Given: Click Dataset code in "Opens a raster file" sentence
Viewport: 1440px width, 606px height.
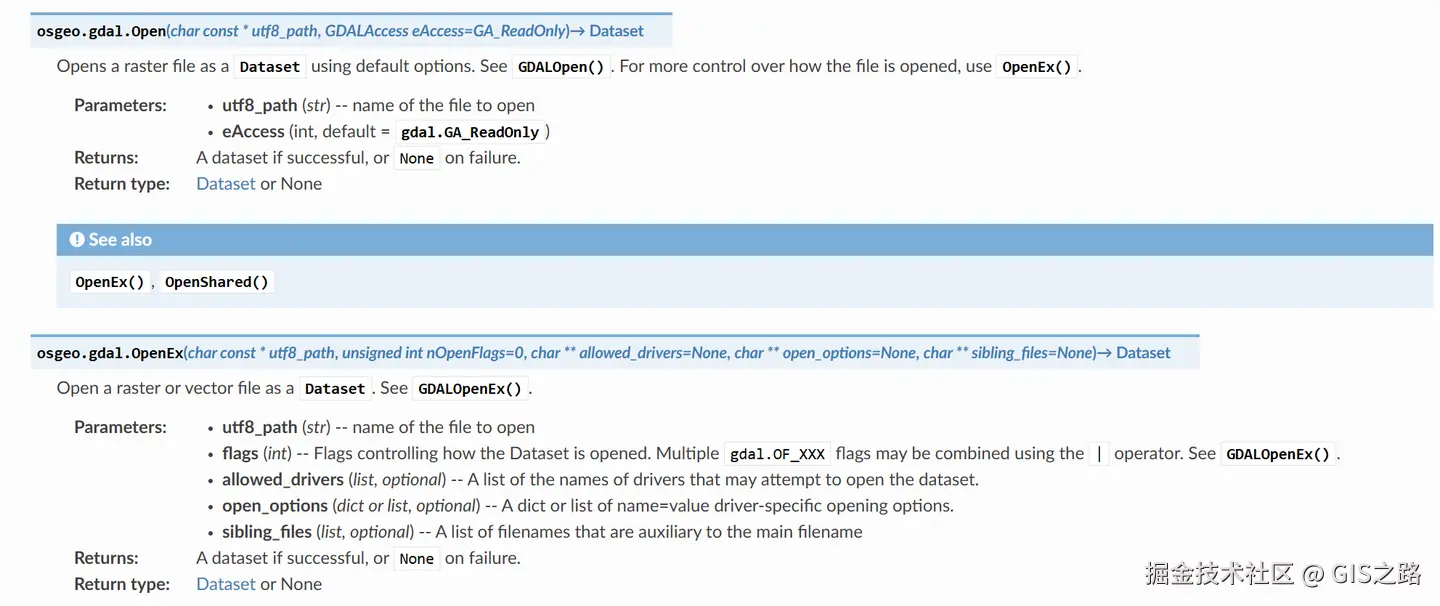Looking at the screenshot, I should coord(270,67).
